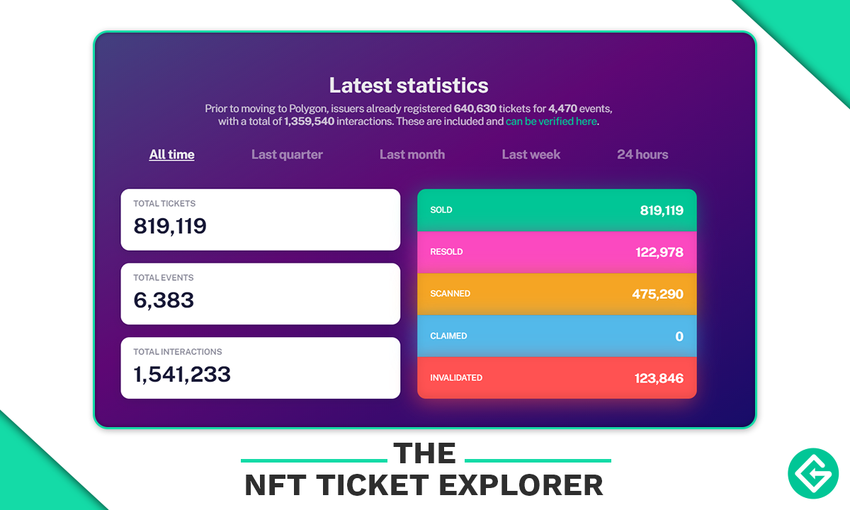
Task: Show Last week statistics
Action: coord(531,155)
